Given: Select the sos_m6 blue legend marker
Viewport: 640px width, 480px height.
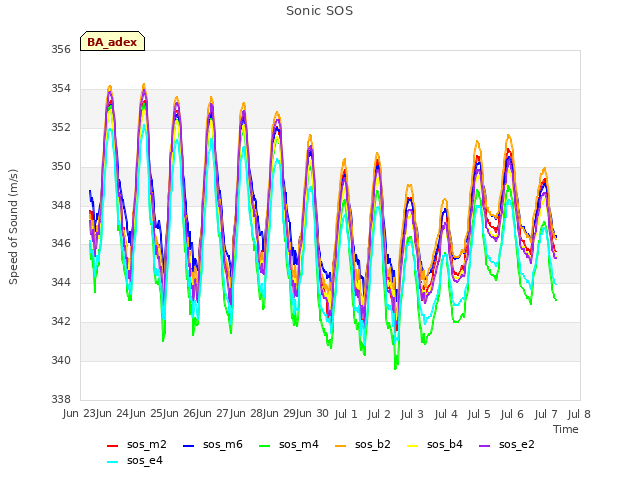Looking at the screenshot, I should [188, 446].
